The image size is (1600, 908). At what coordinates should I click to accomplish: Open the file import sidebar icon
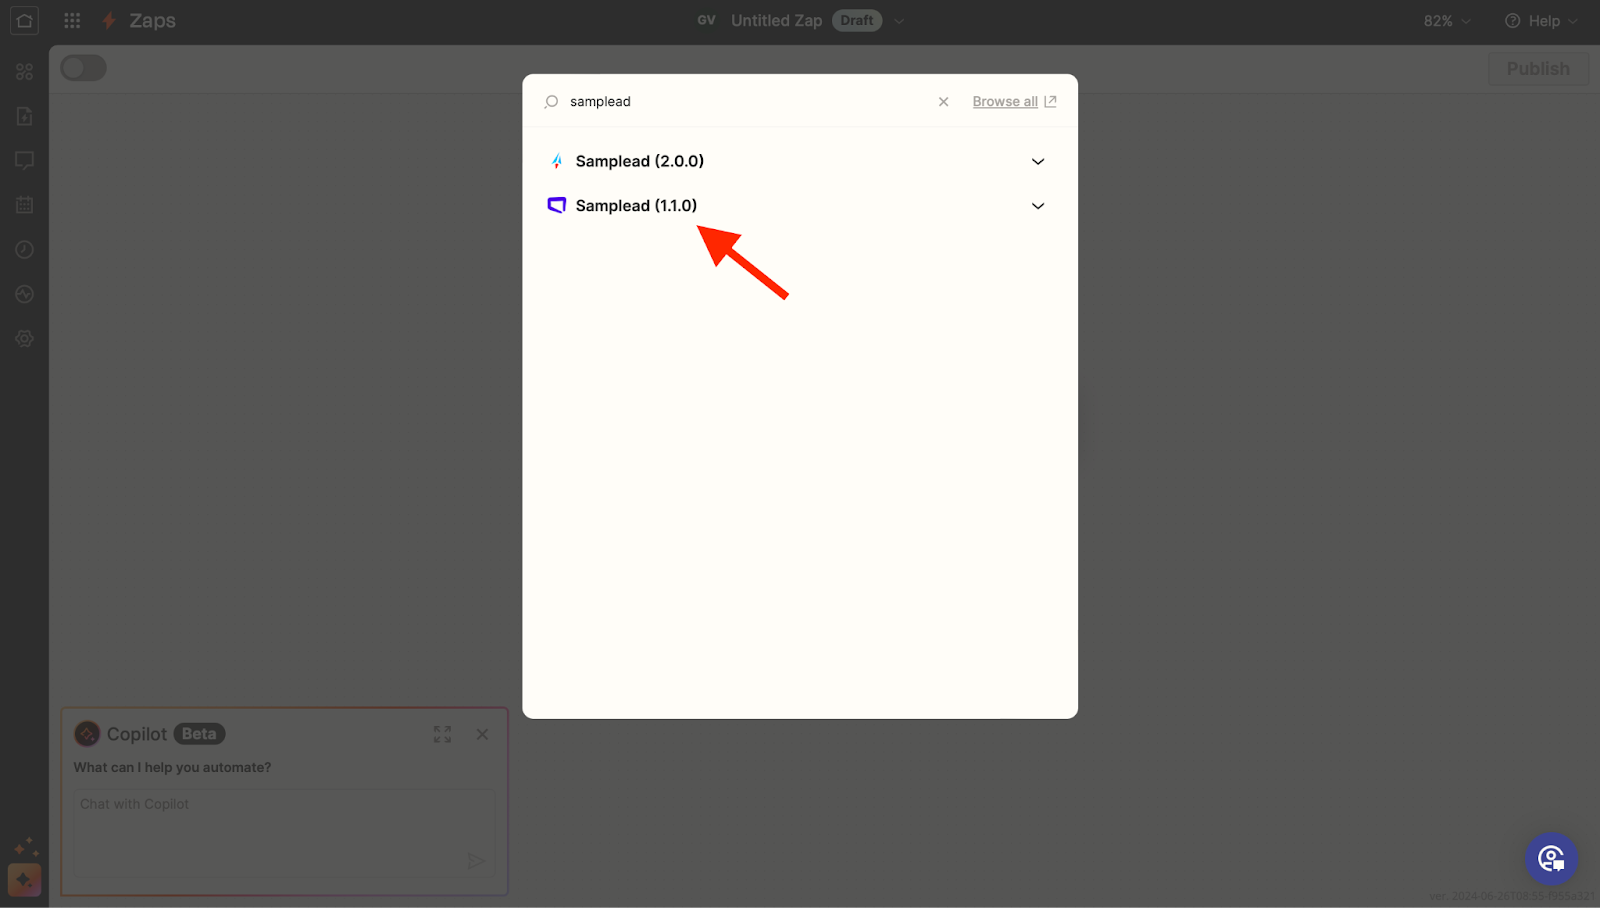click(x=24, y=116)
